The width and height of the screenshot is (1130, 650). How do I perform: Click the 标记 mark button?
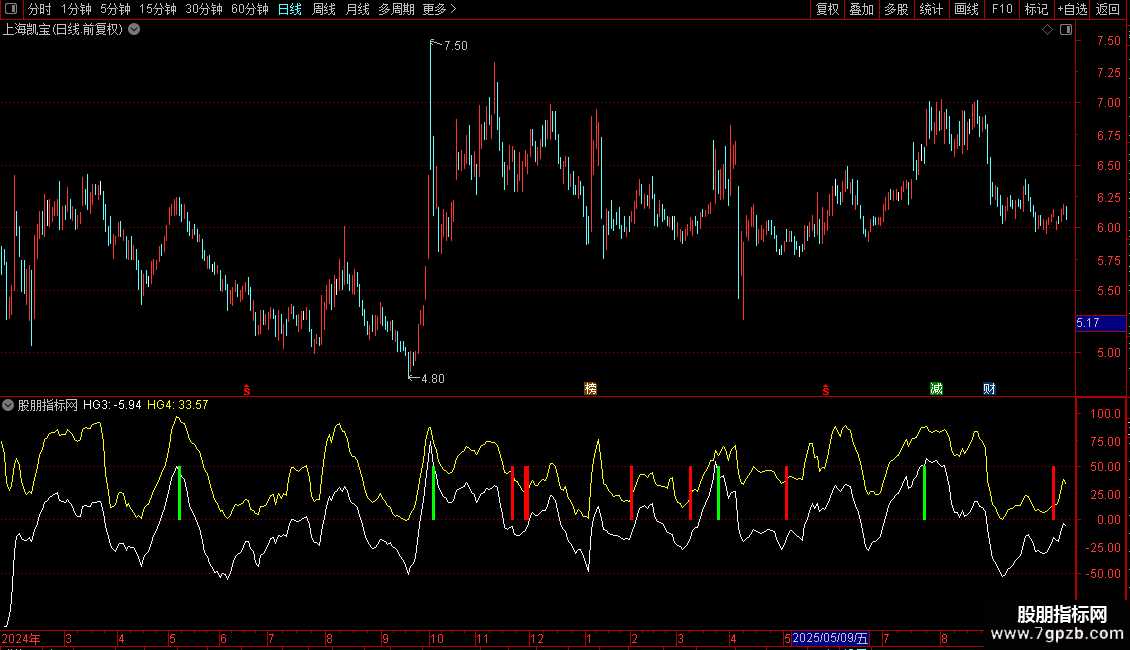coord(1036,9)
